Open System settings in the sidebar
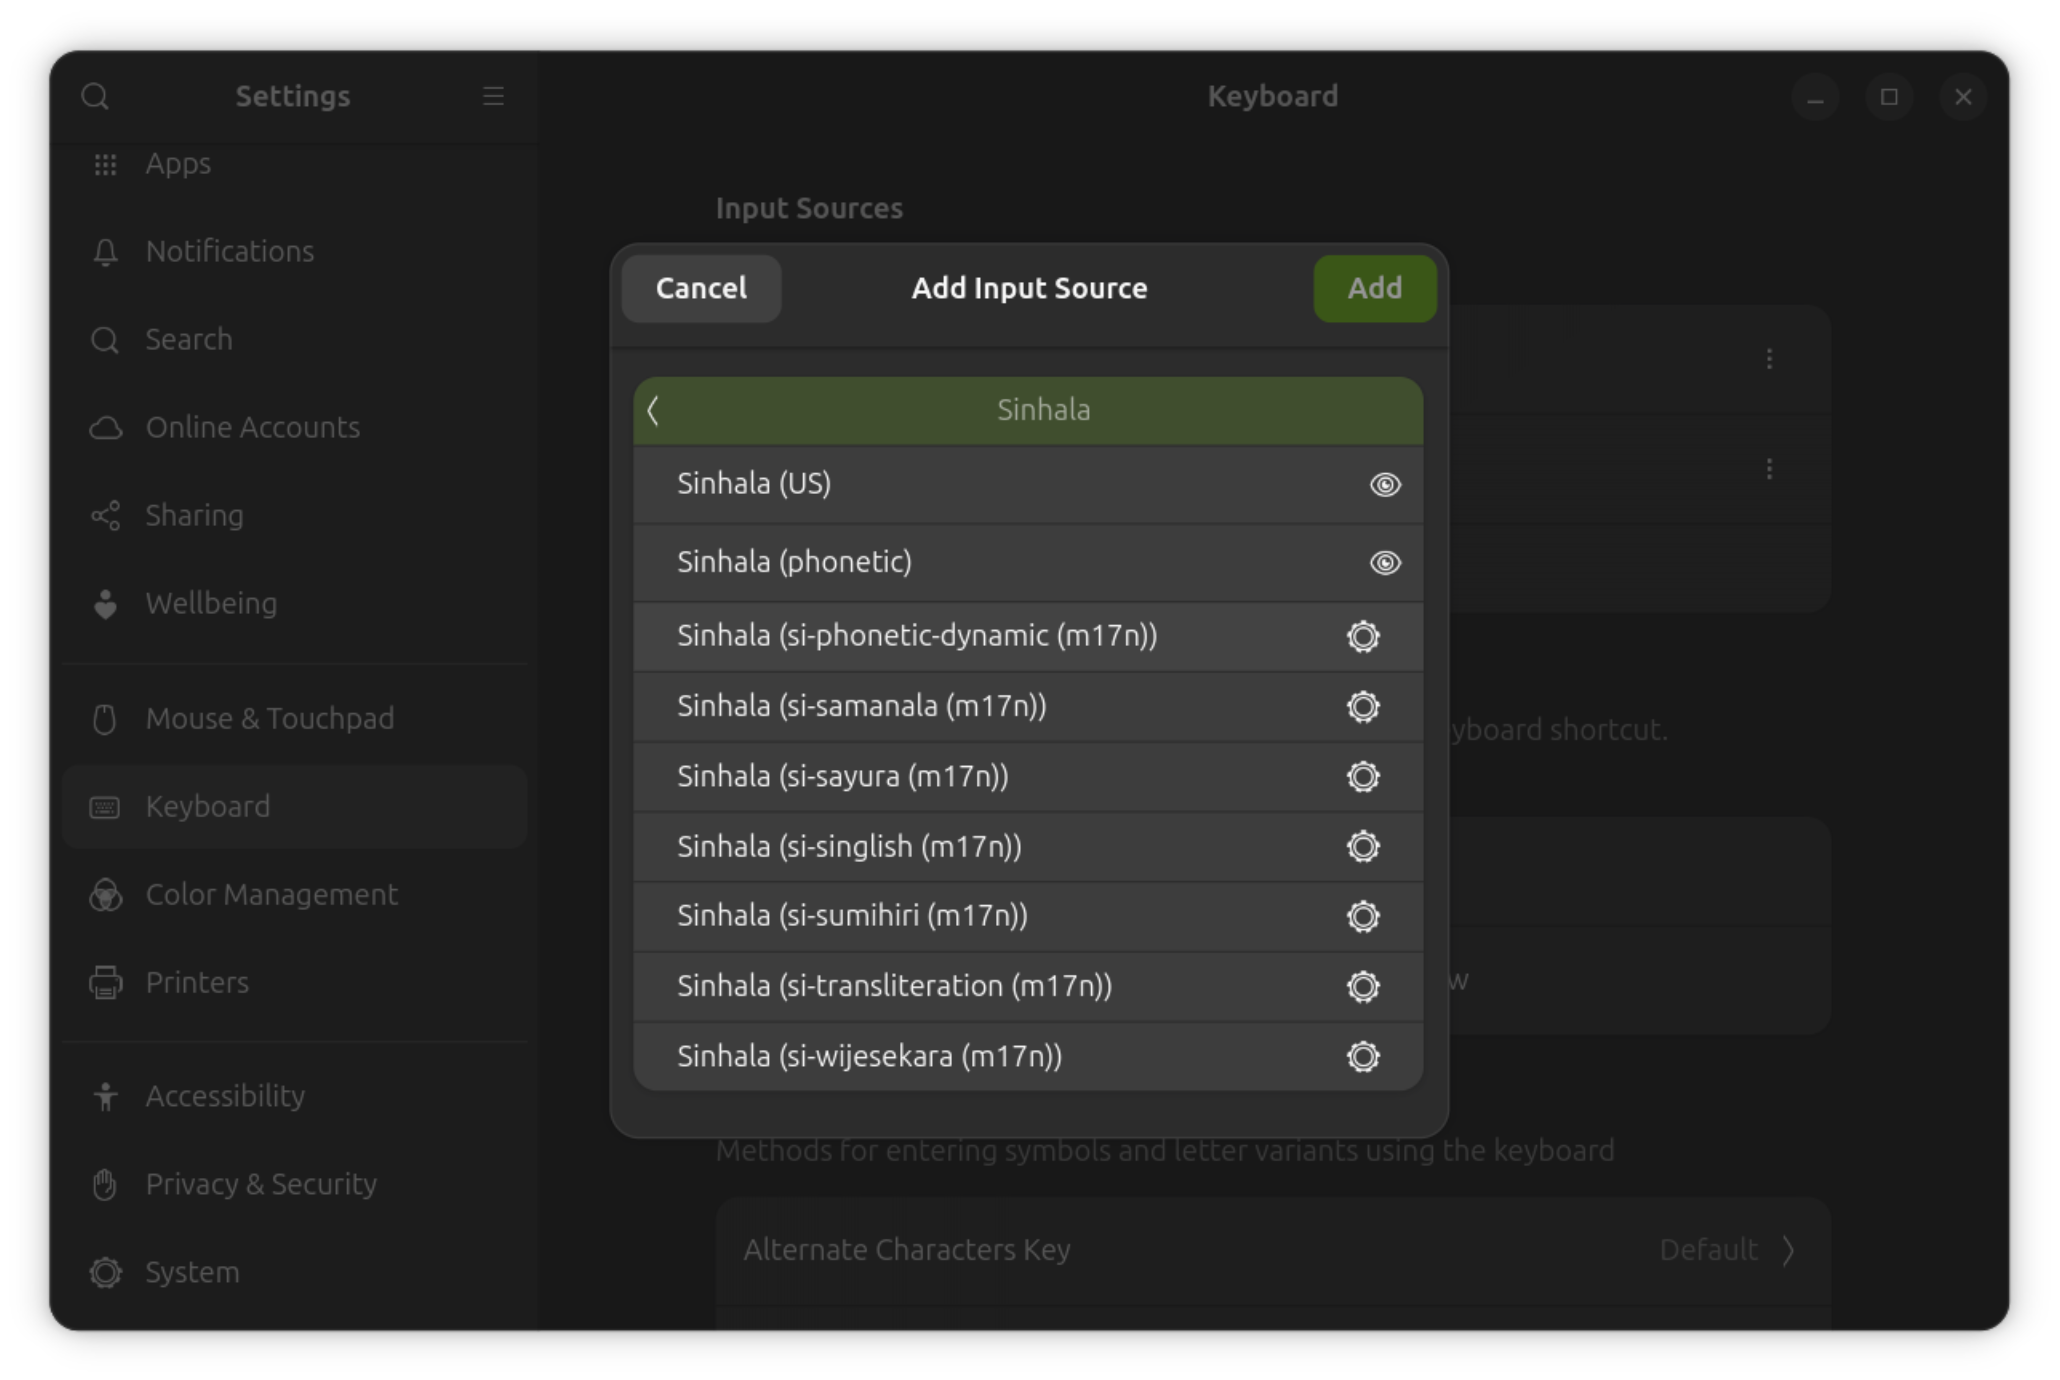 pyautogui.click(x=294, y=1272)
